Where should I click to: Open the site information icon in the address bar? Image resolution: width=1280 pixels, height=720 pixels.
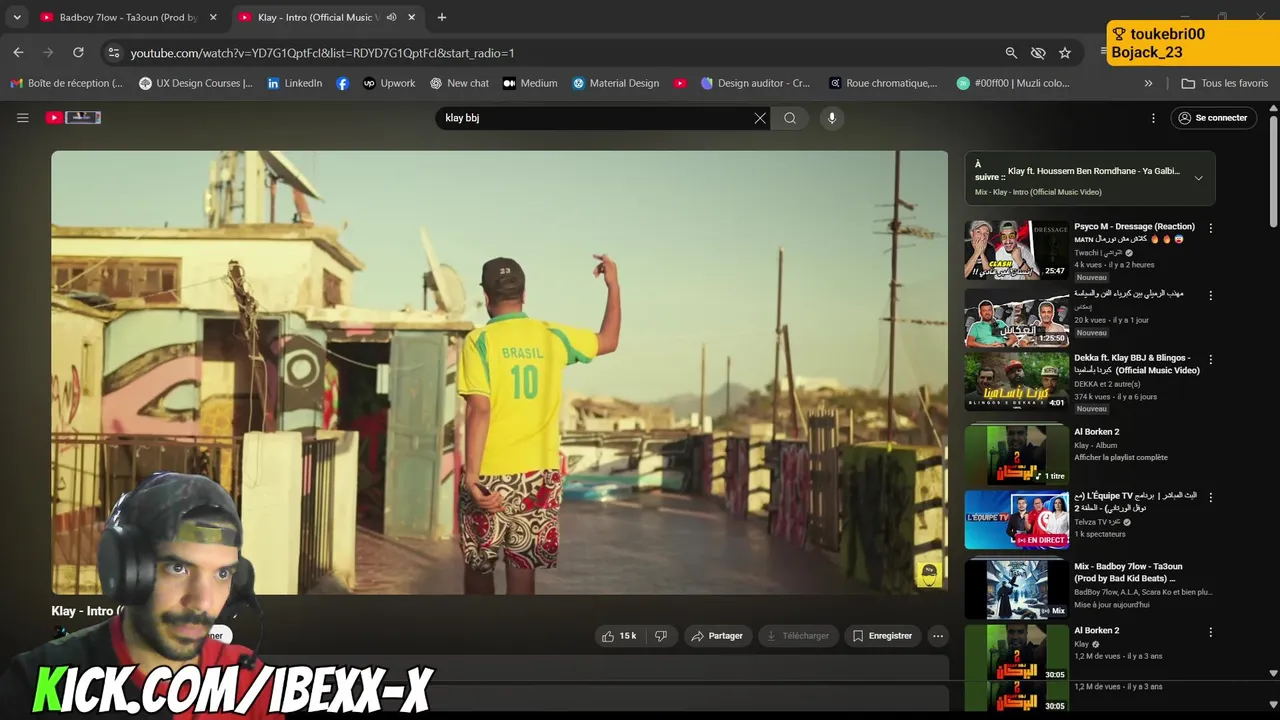pyautogui.click(x=113, y=53)
